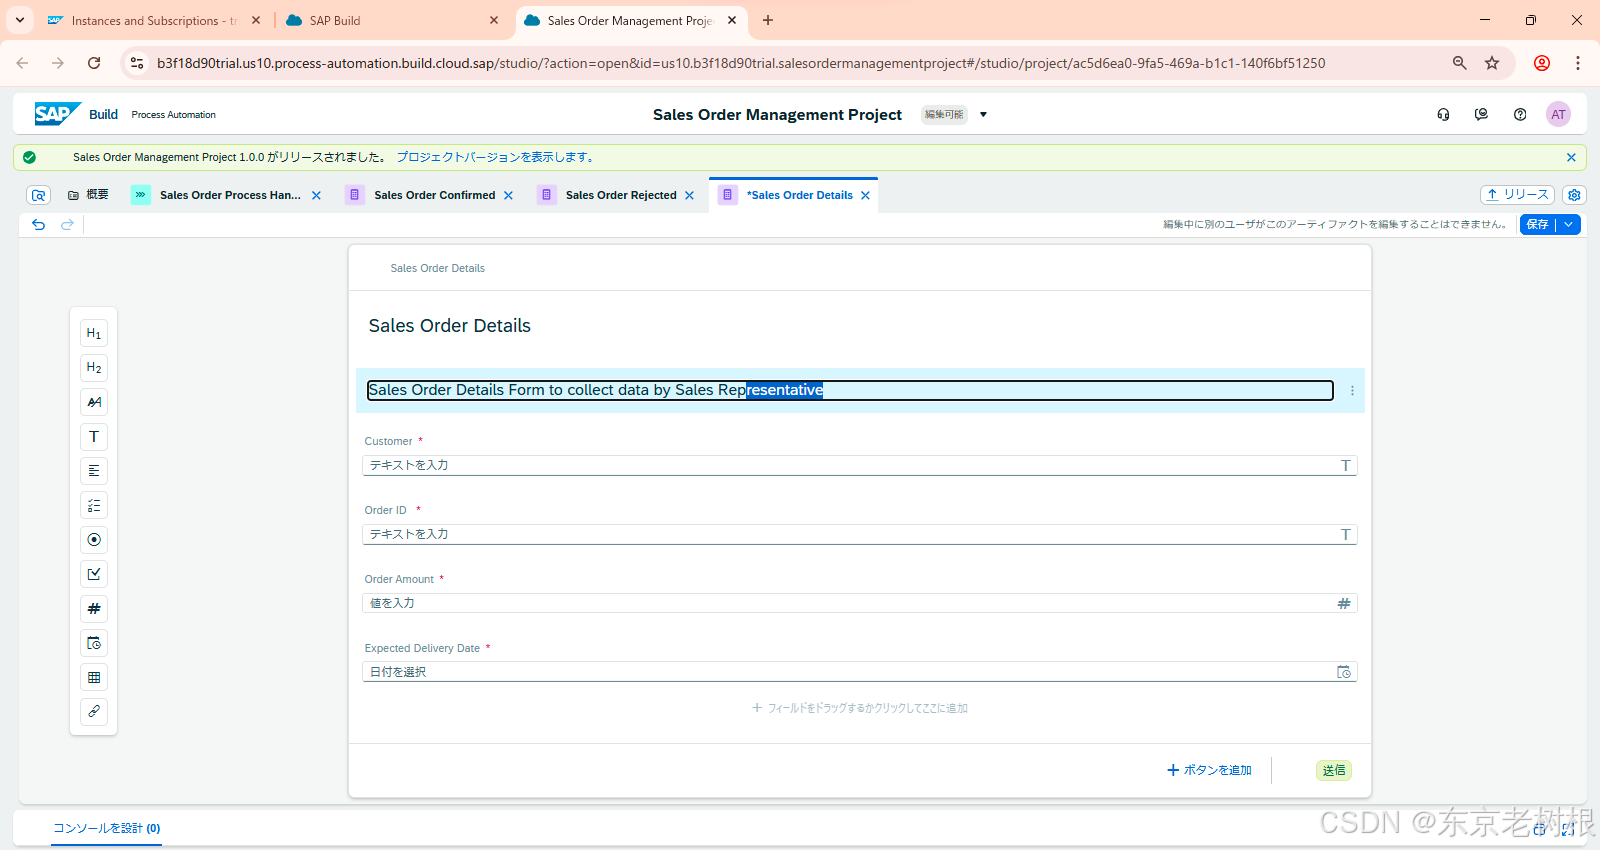Image resolution: width=1600 pixels, height=850 pixels.
Task: Add a text area field
Action: [x=94, y=471]
